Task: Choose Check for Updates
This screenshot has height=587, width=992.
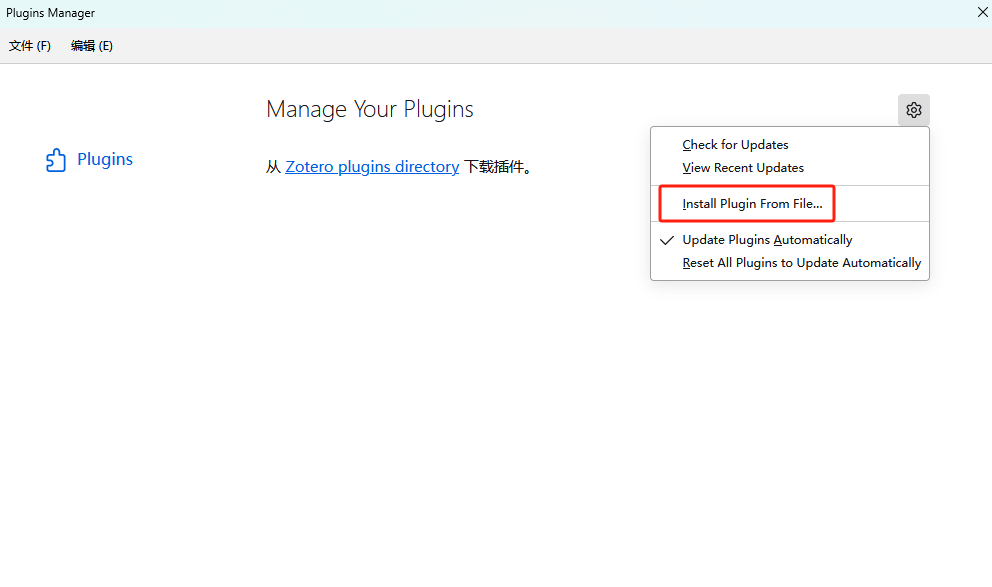Action: point(735,145)
